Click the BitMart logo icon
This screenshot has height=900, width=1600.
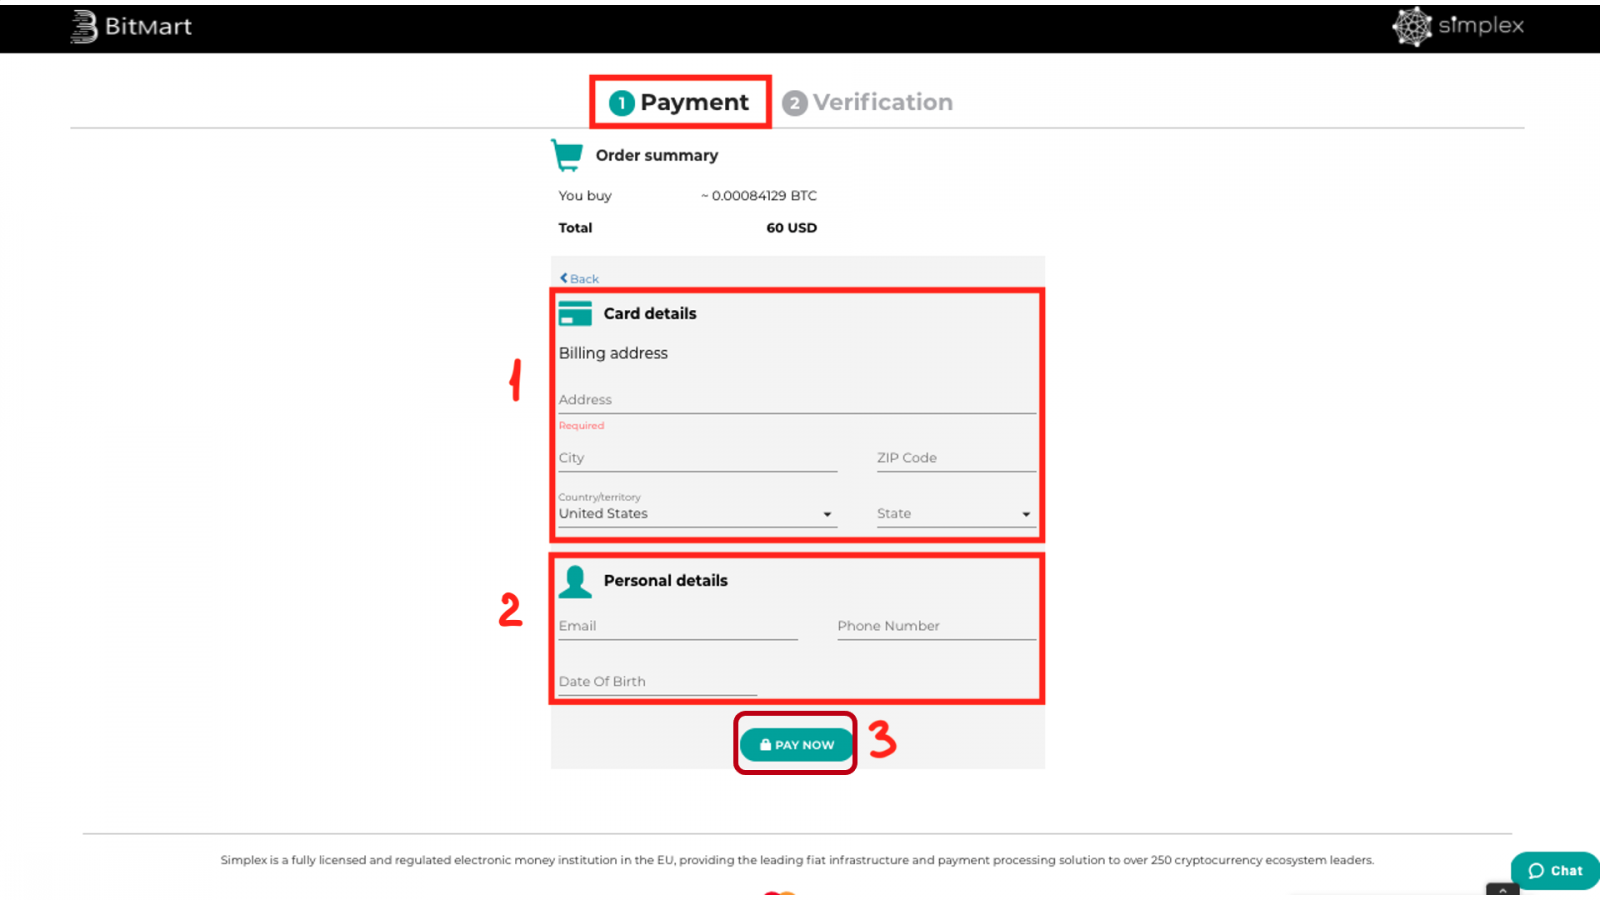[84, 27]
